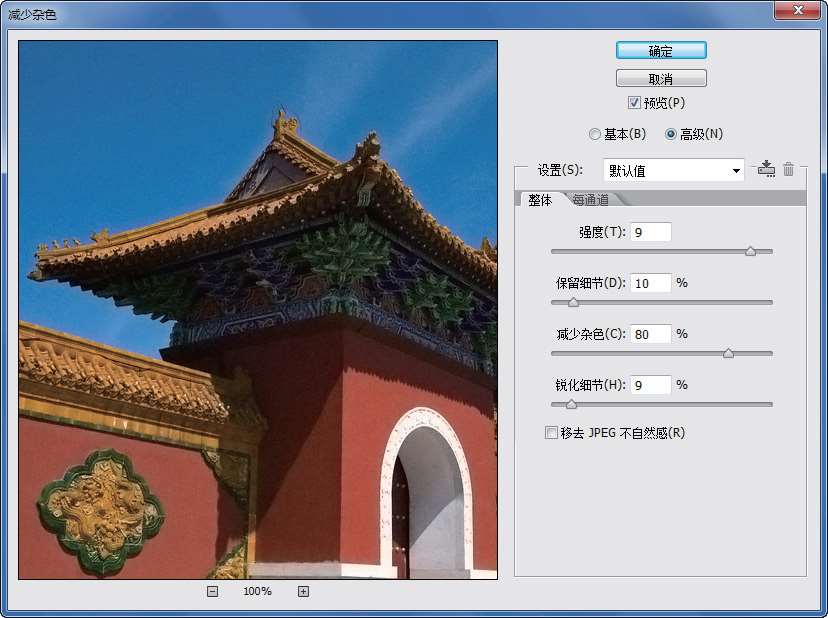Click the 减少杂色(C) percentage field
The image size is (828, 618).
pos(651,334)
